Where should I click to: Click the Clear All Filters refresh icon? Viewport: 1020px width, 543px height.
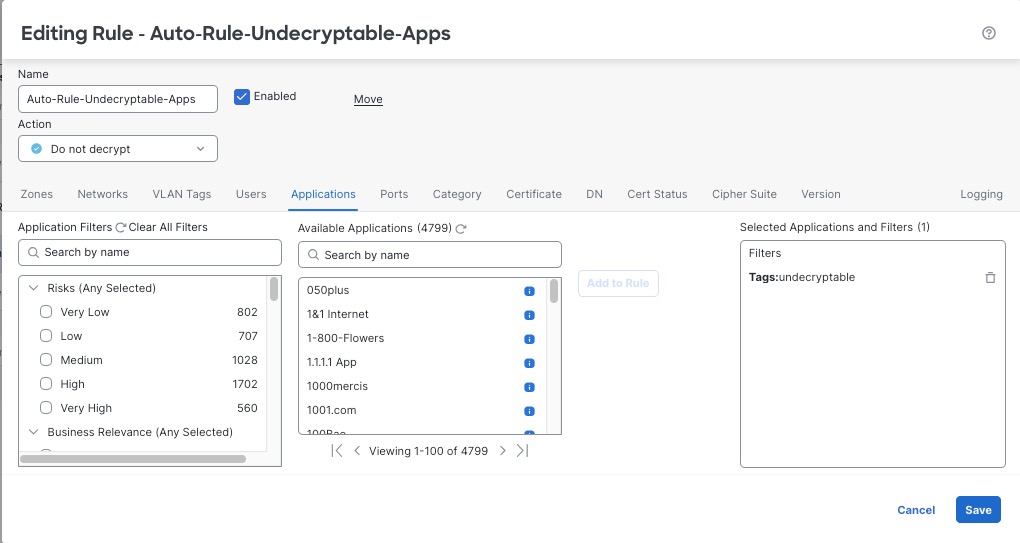(x=121, y=228)
